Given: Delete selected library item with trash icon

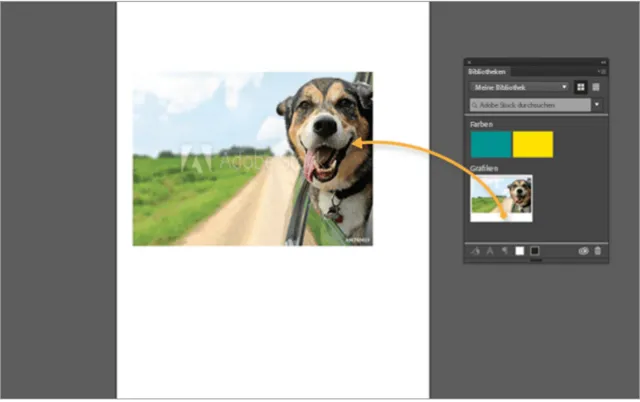Looking at the screenshot, I should pyautogui.click(x=598, y=251).
